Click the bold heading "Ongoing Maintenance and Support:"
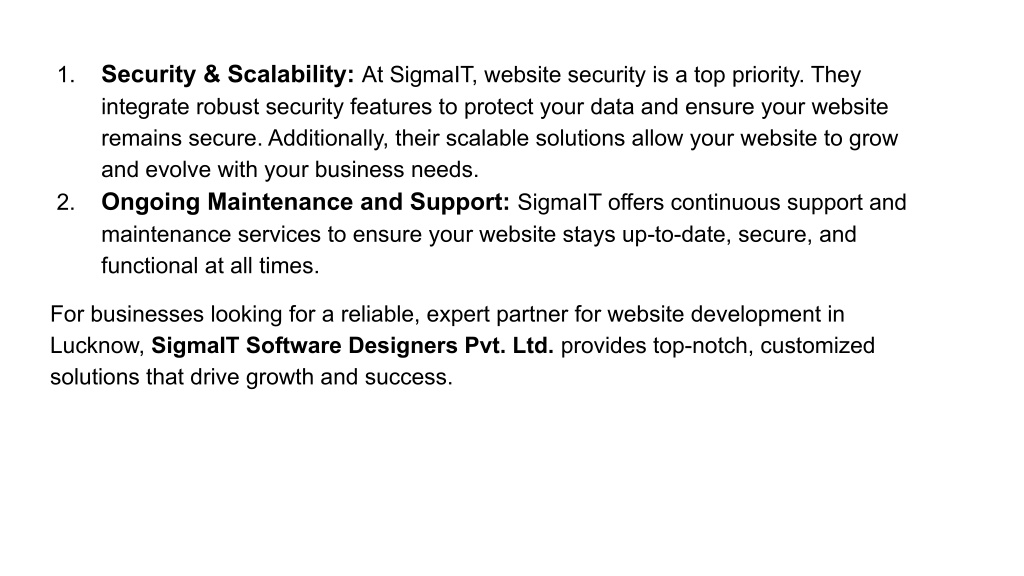This screenshot has height=576, width=1024. tap(305, 202)
